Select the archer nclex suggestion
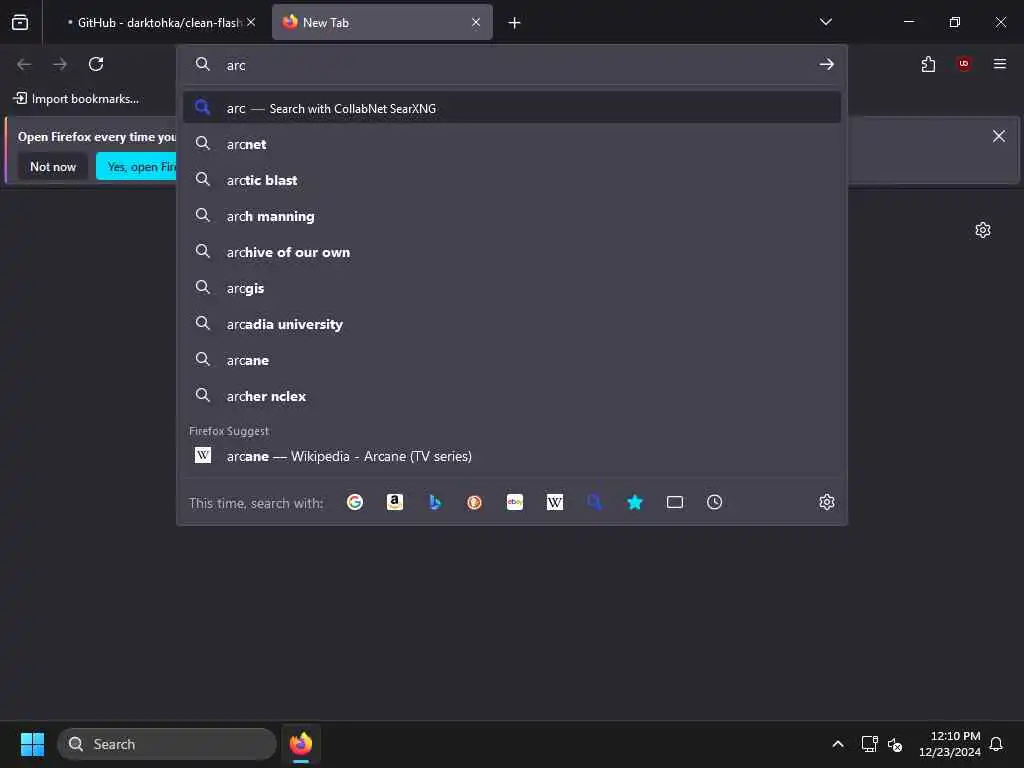The width and height of the screenshot is (1024, 768). pos(512,396)
